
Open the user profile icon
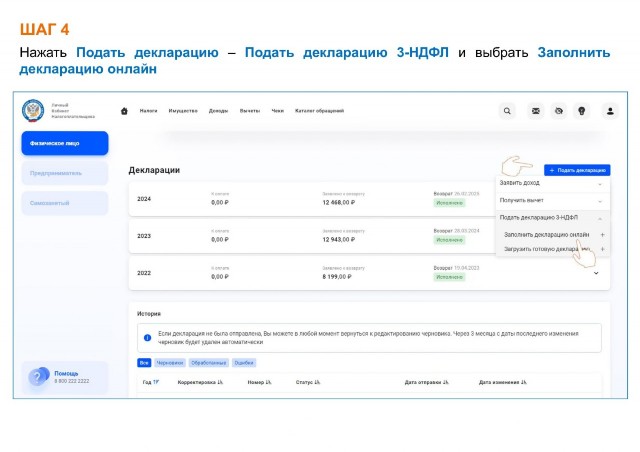click(x=611, y=111)
